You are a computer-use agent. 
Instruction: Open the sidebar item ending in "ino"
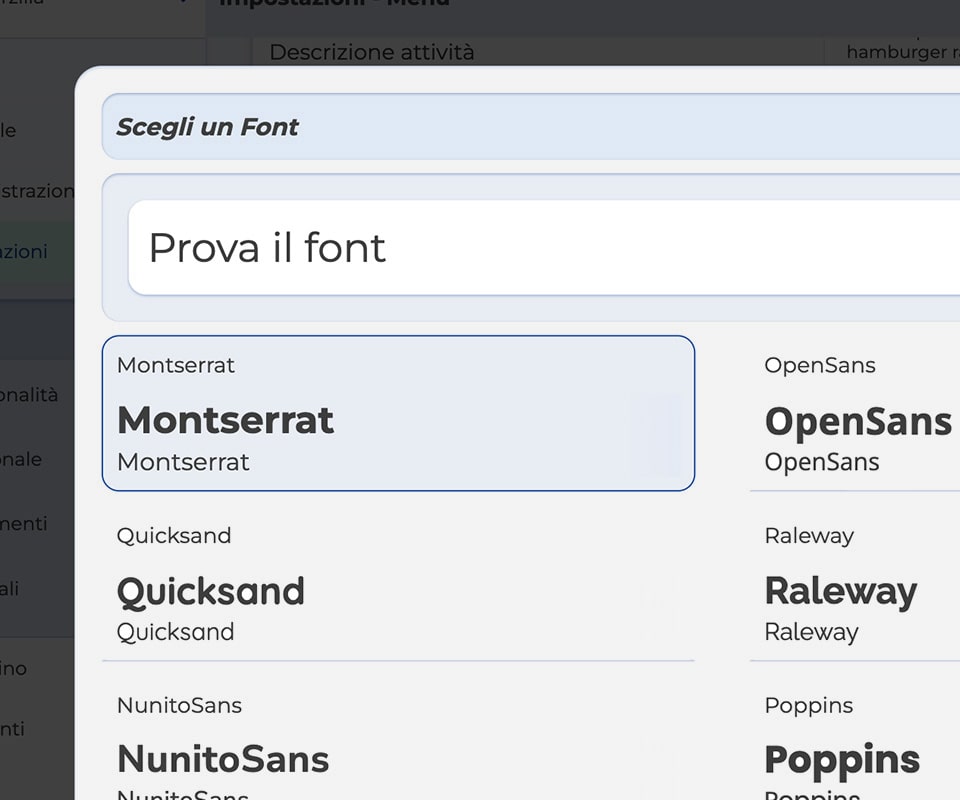16,669
